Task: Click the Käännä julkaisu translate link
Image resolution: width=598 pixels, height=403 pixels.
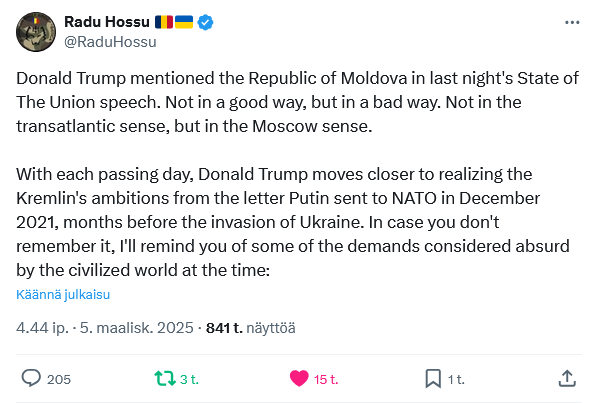Action: 63,294
